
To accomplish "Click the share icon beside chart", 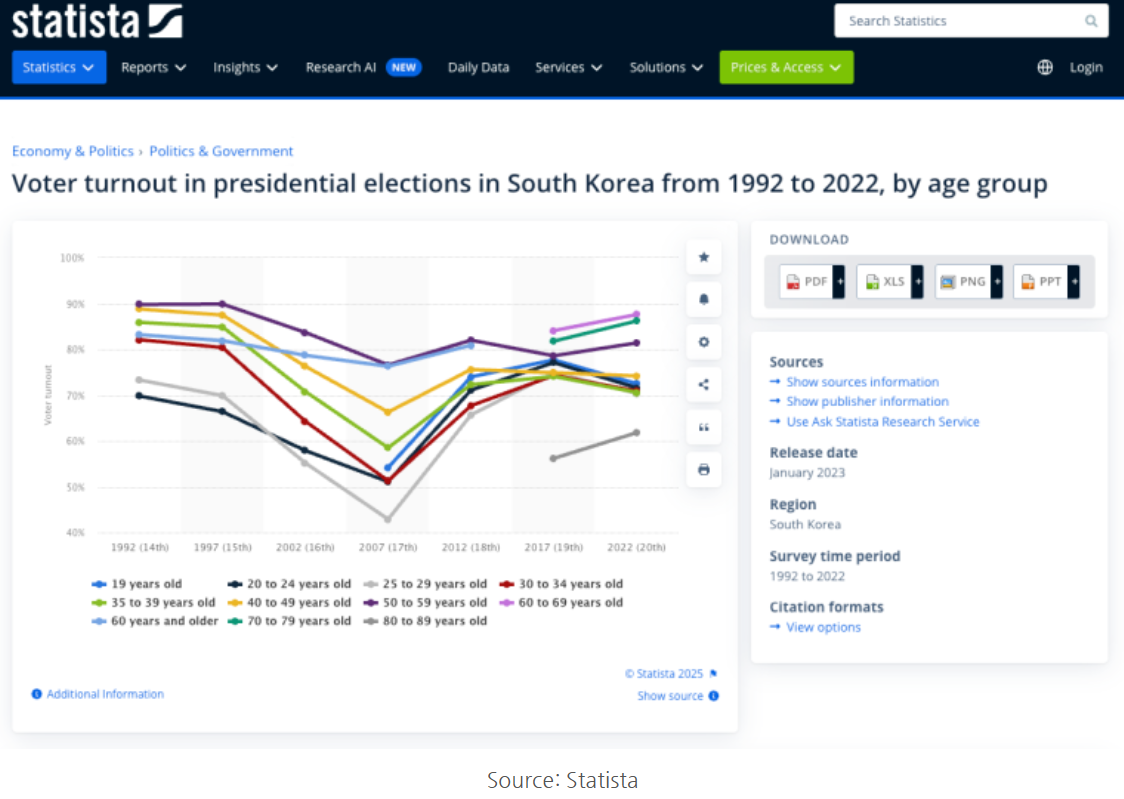I will click(704, 384).
